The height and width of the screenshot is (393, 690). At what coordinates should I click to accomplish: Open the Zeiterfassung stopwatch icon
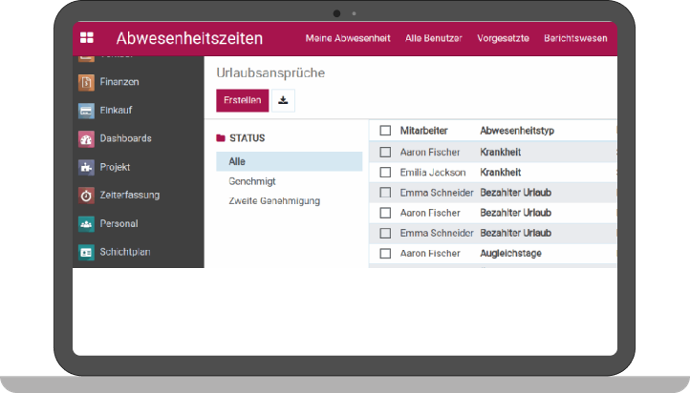86,195
